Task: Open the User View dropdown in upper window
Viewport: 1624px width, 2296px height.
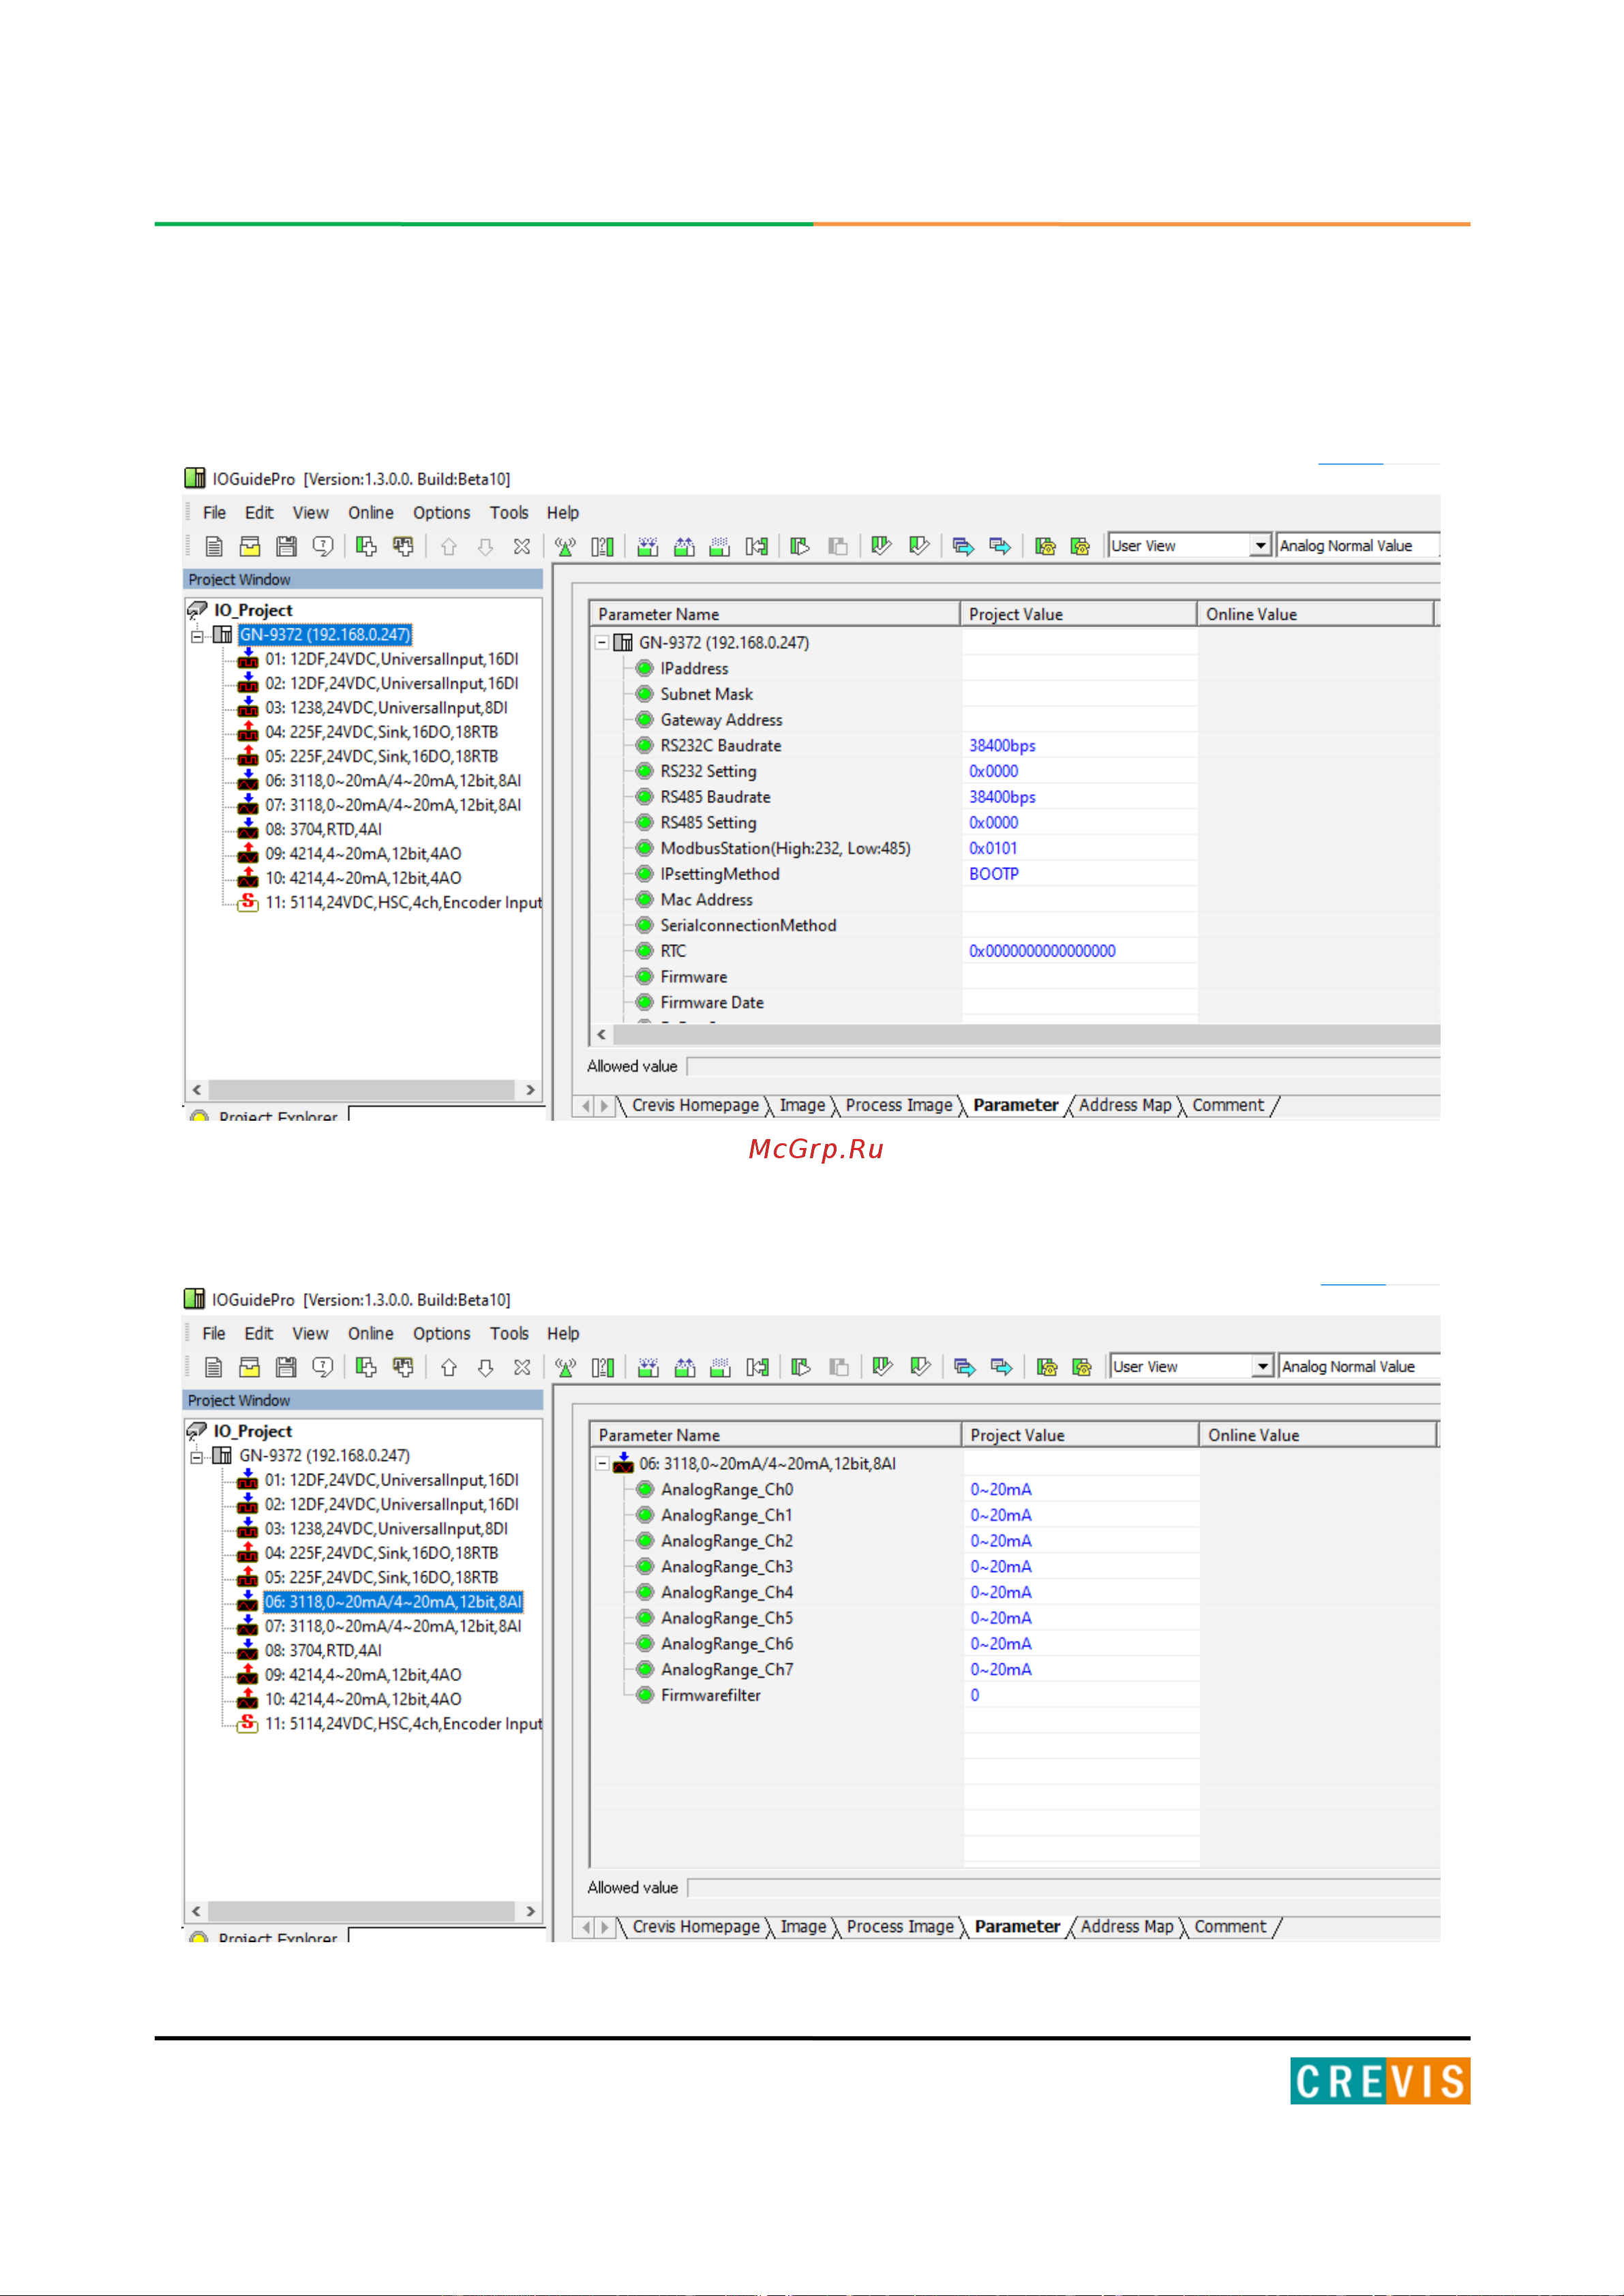Action: (1261, 546)
